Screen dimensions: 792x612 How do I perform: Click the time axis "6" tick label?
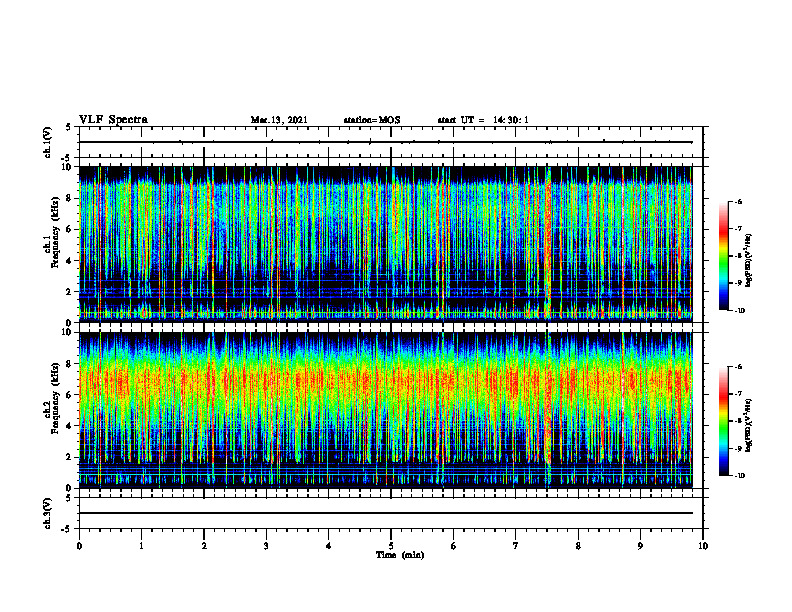454,546
